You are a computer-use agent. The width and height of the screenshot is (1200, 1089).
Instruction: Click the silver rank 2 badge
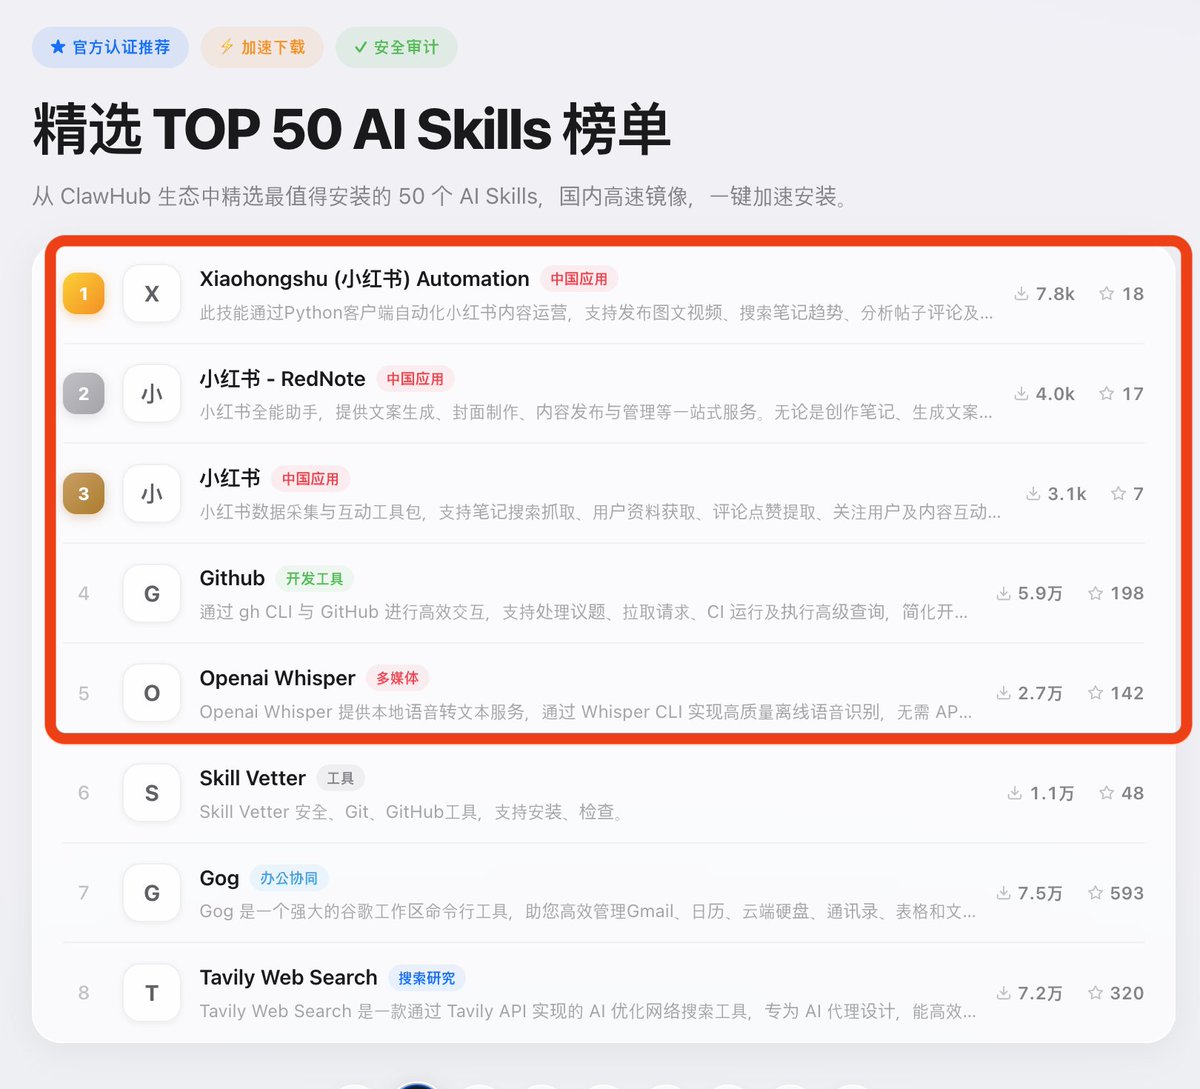coord(84,394)
